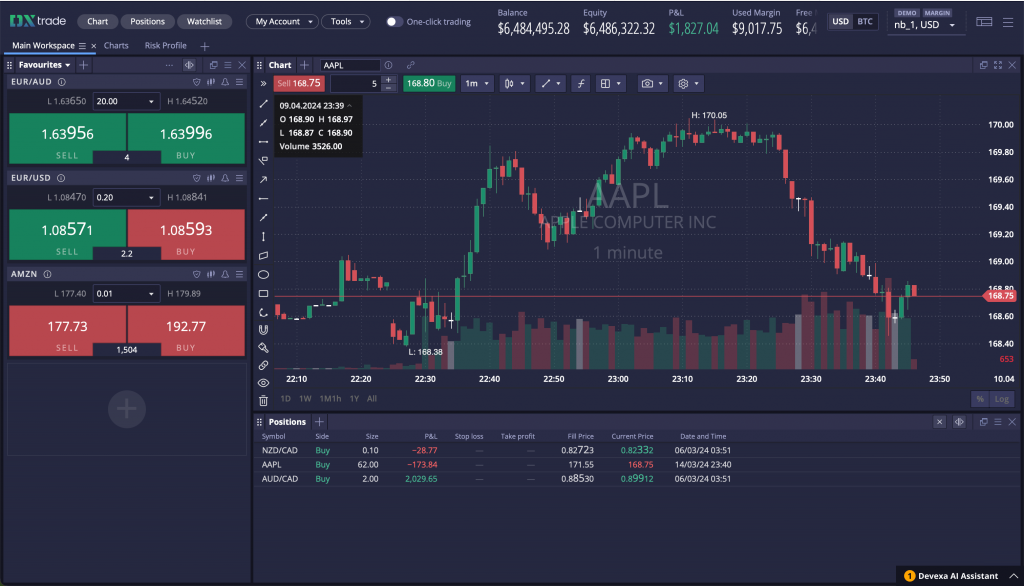Screen dimensions: 1024x586
Task: Click EUR/USD protection shield icon
Action: click(x=197, y=178)
